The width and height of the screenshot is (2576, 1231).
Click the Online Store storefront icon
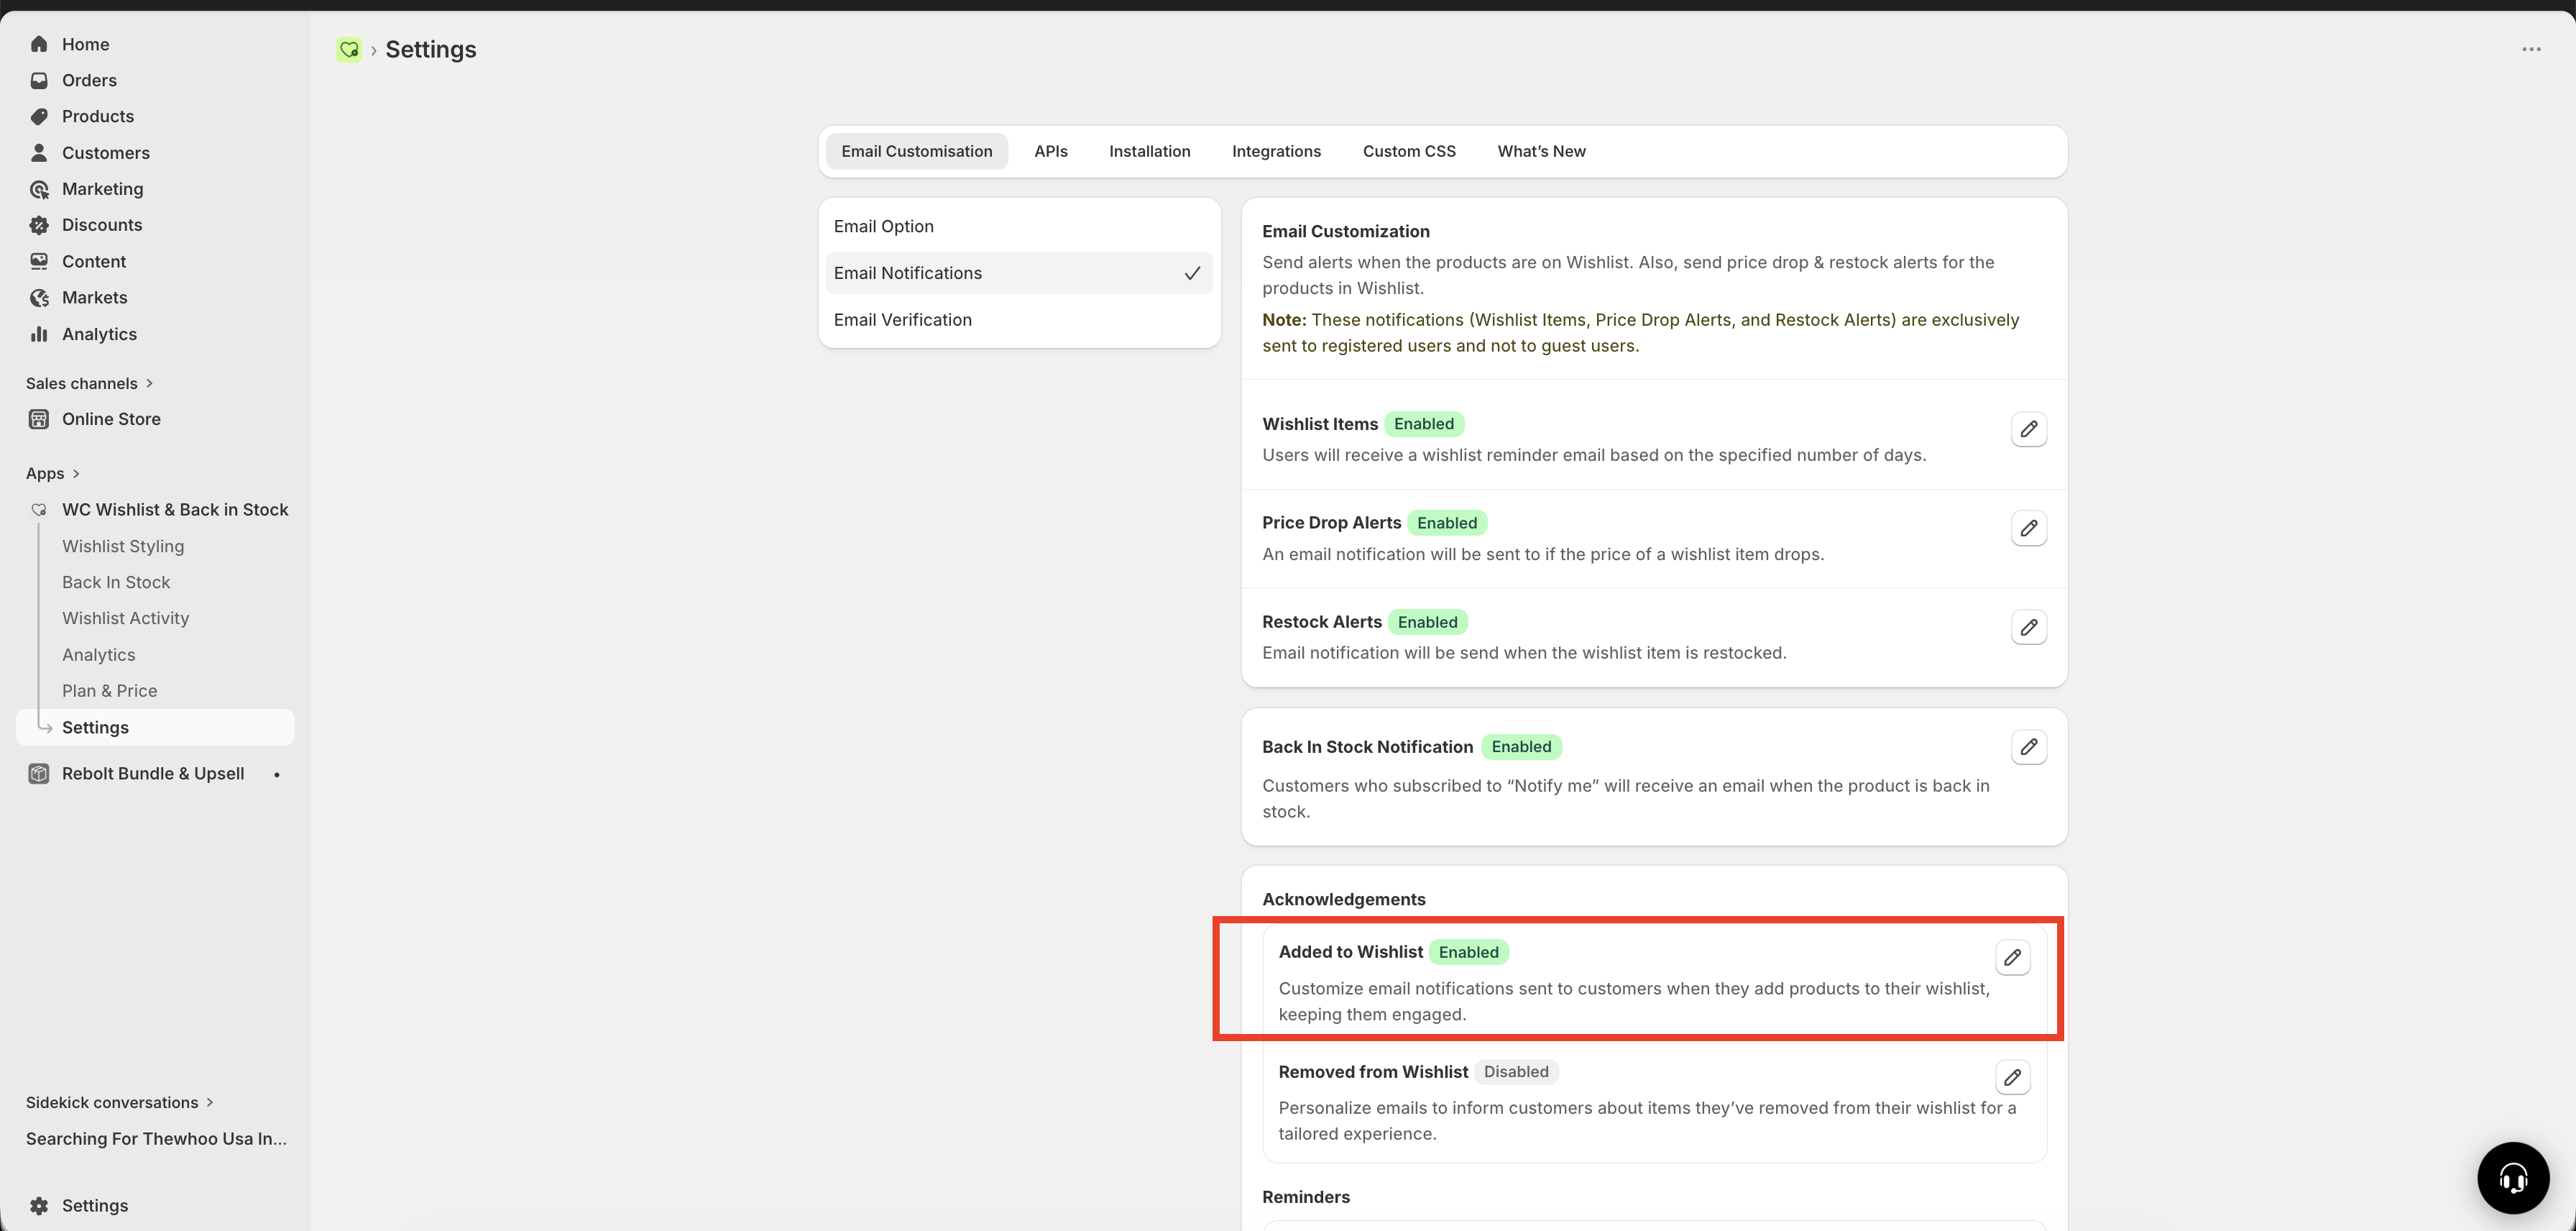(x=39, y=419)
